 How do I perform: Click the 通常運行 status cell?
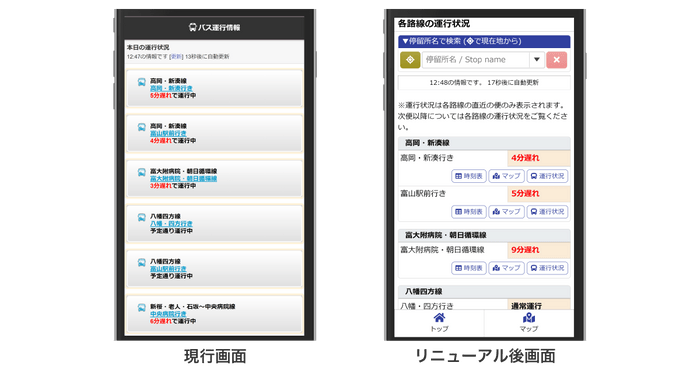tap(538, 305)
